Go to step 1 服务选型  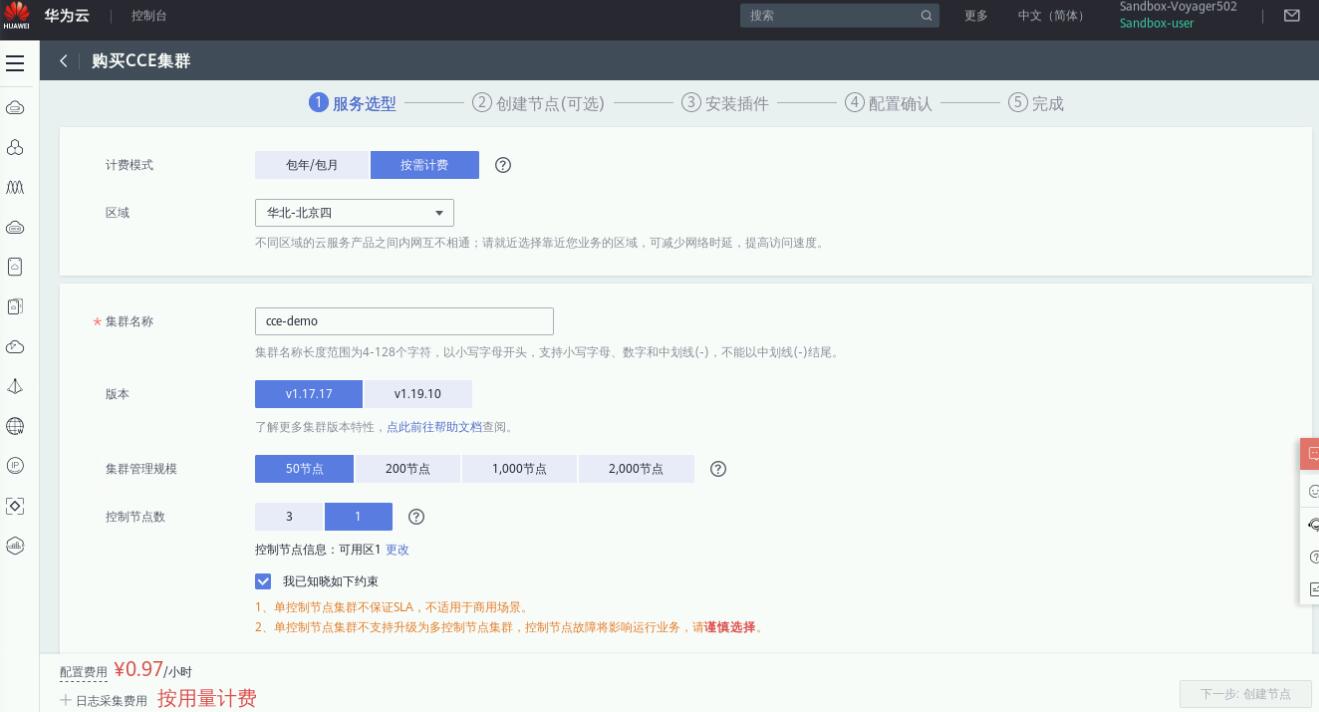coord(353,104)
